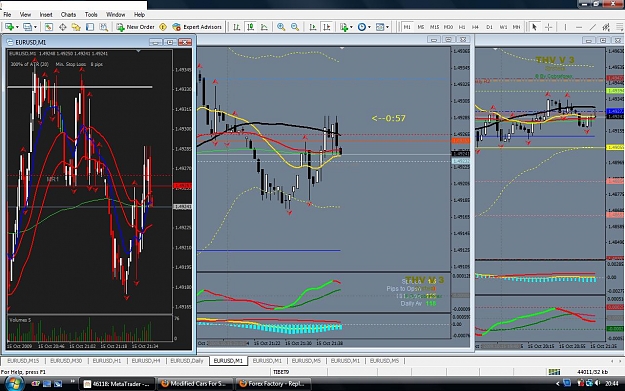Switch to the EURUSD,H4 chart tab
The height and width of the screenshot is (391, 625).
(146, 361)
